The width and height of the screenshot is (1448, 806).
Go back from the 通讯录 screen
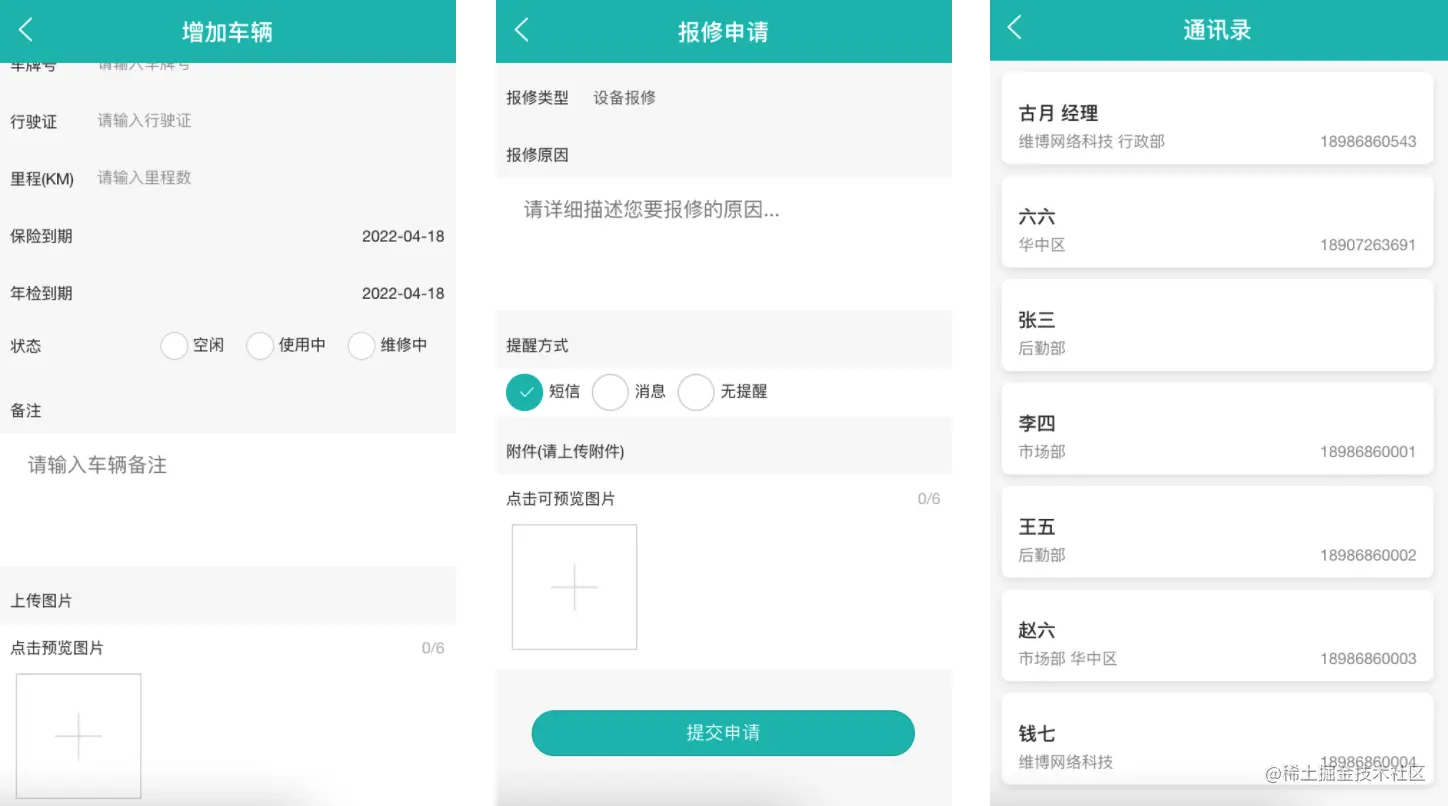pyautogui.click(x=1015, y=28)
